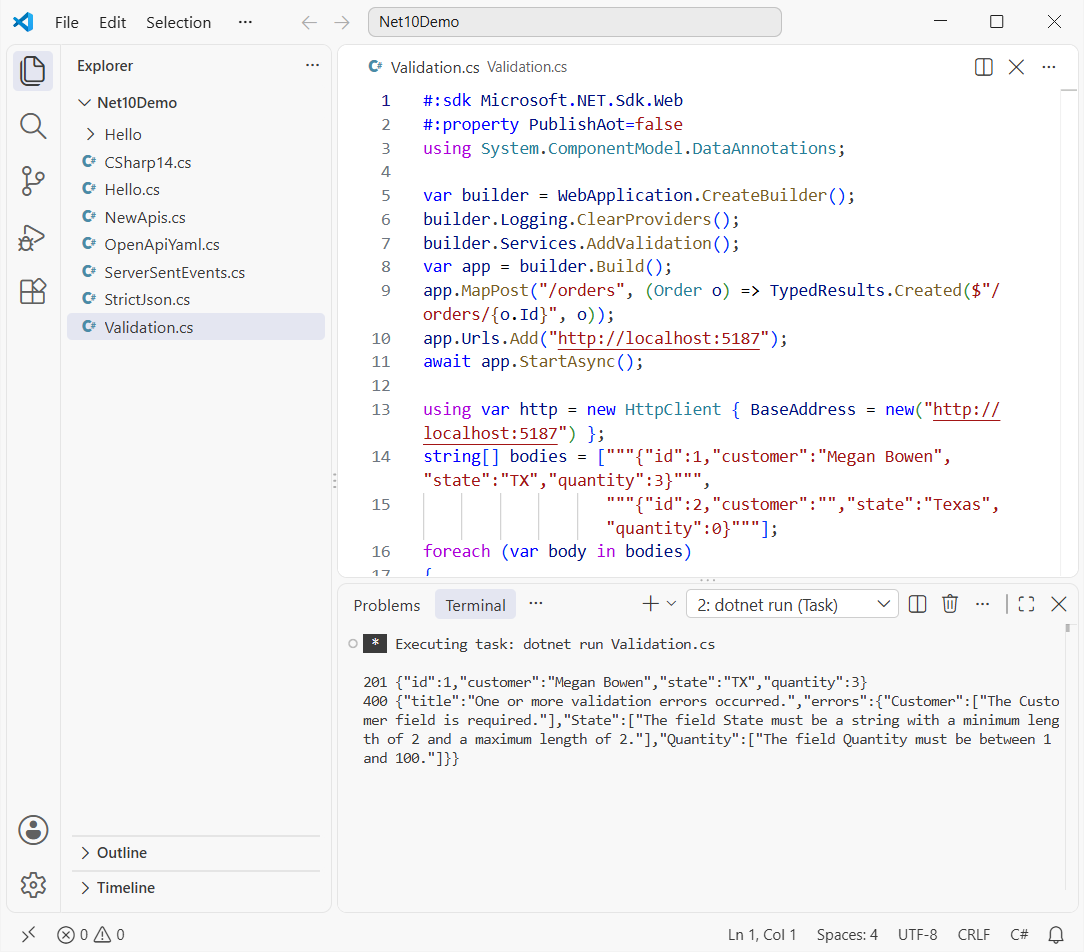Open OpenApiYaml.cs in the explorer

(196, 245)
